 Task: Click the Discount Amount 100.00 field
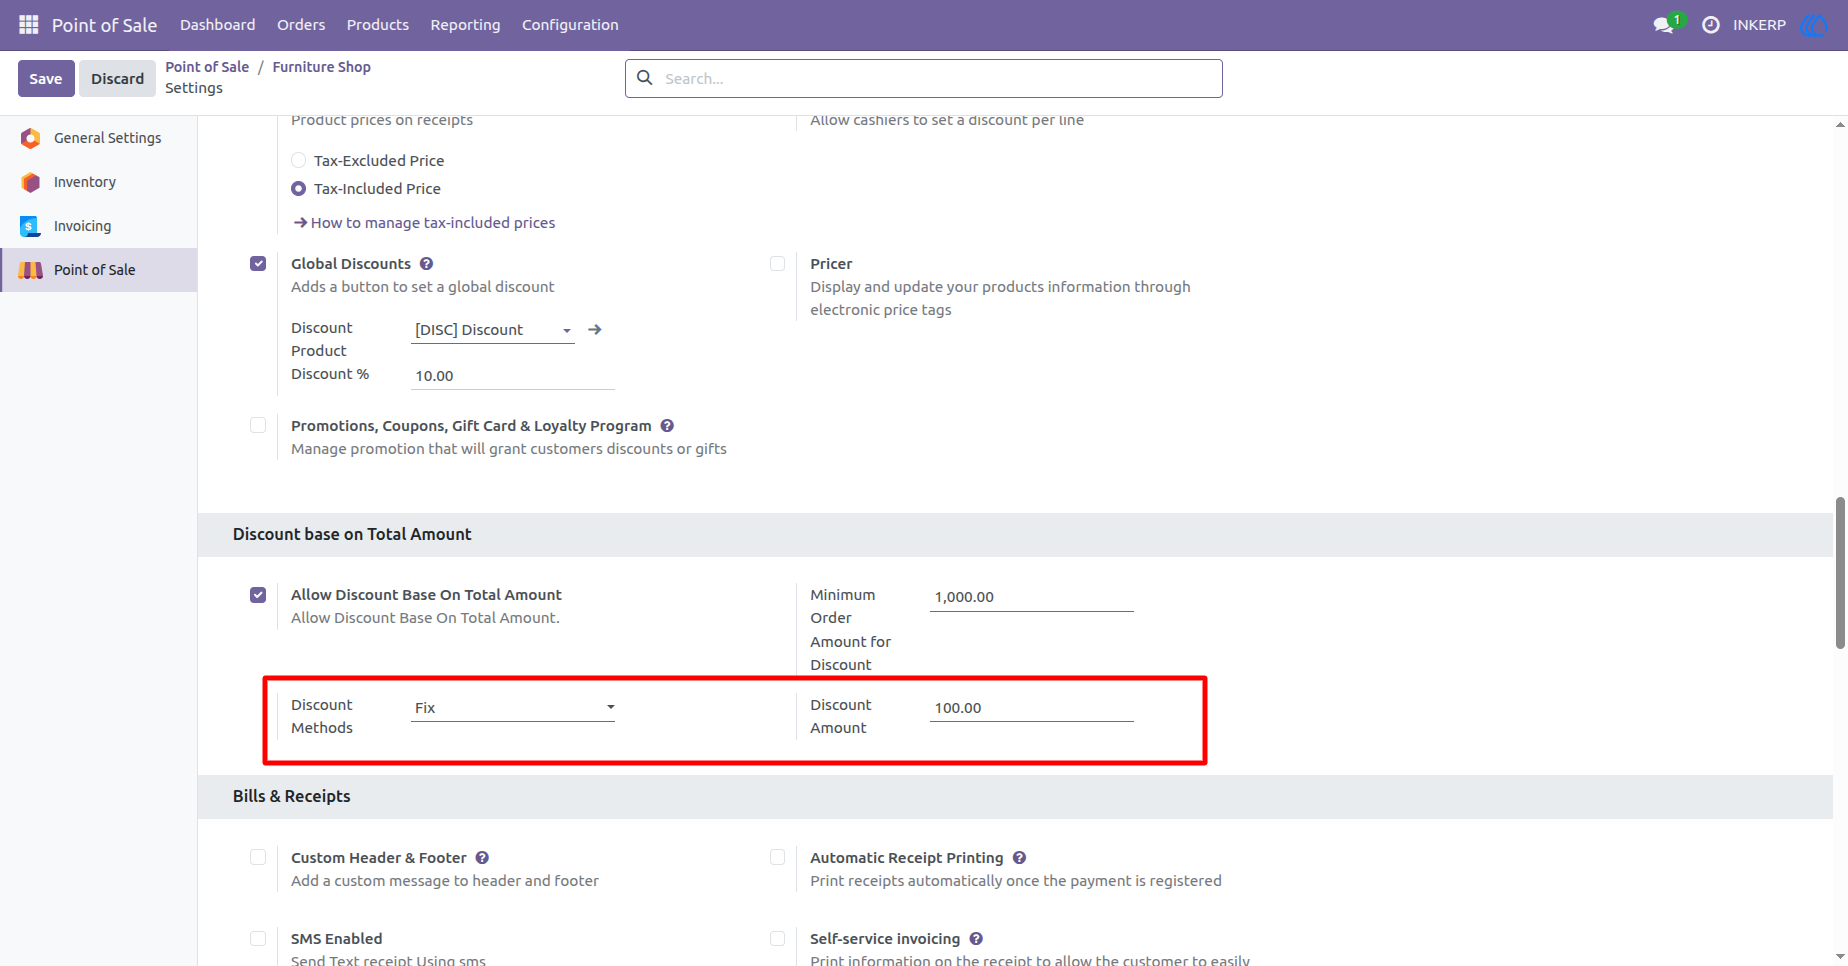point(1032,708)
